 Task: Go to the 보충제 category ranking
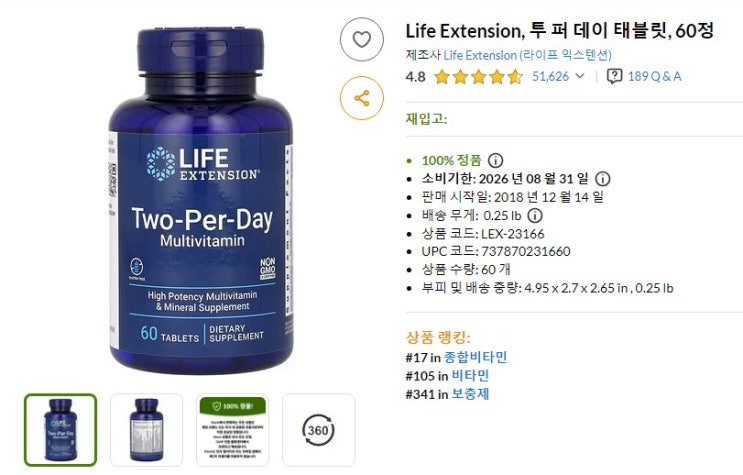470,394
